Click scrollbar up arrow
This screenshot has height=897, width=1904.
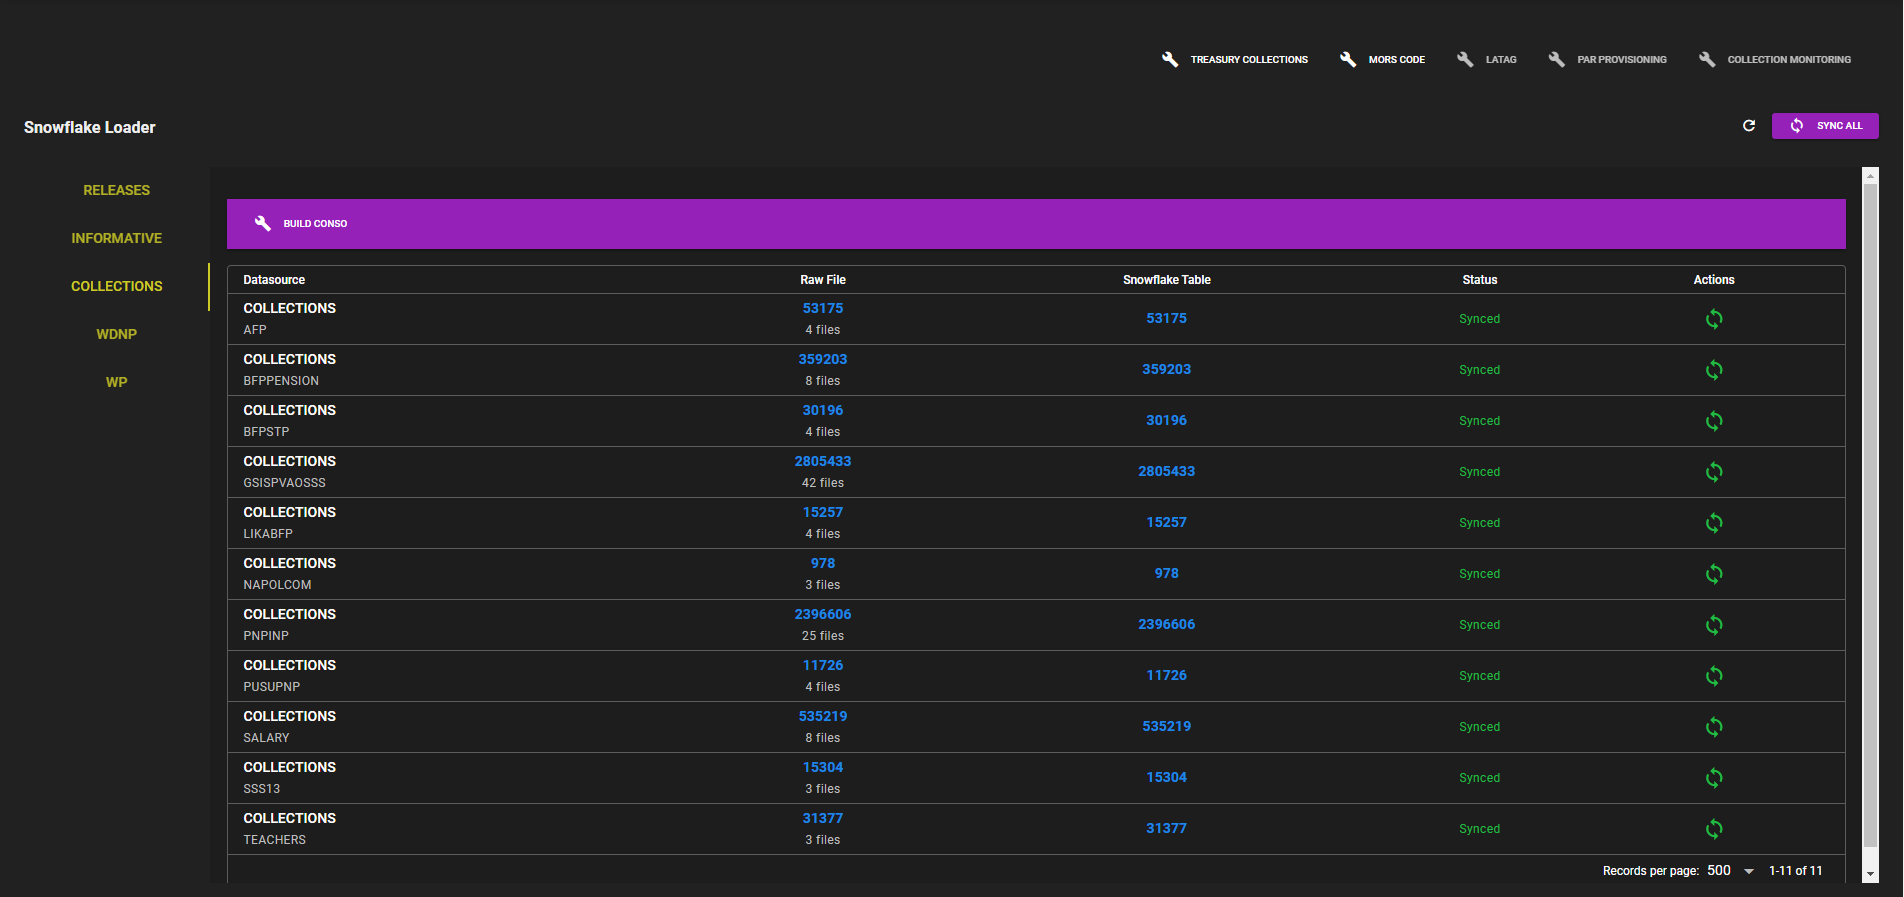coord(1870,175)
